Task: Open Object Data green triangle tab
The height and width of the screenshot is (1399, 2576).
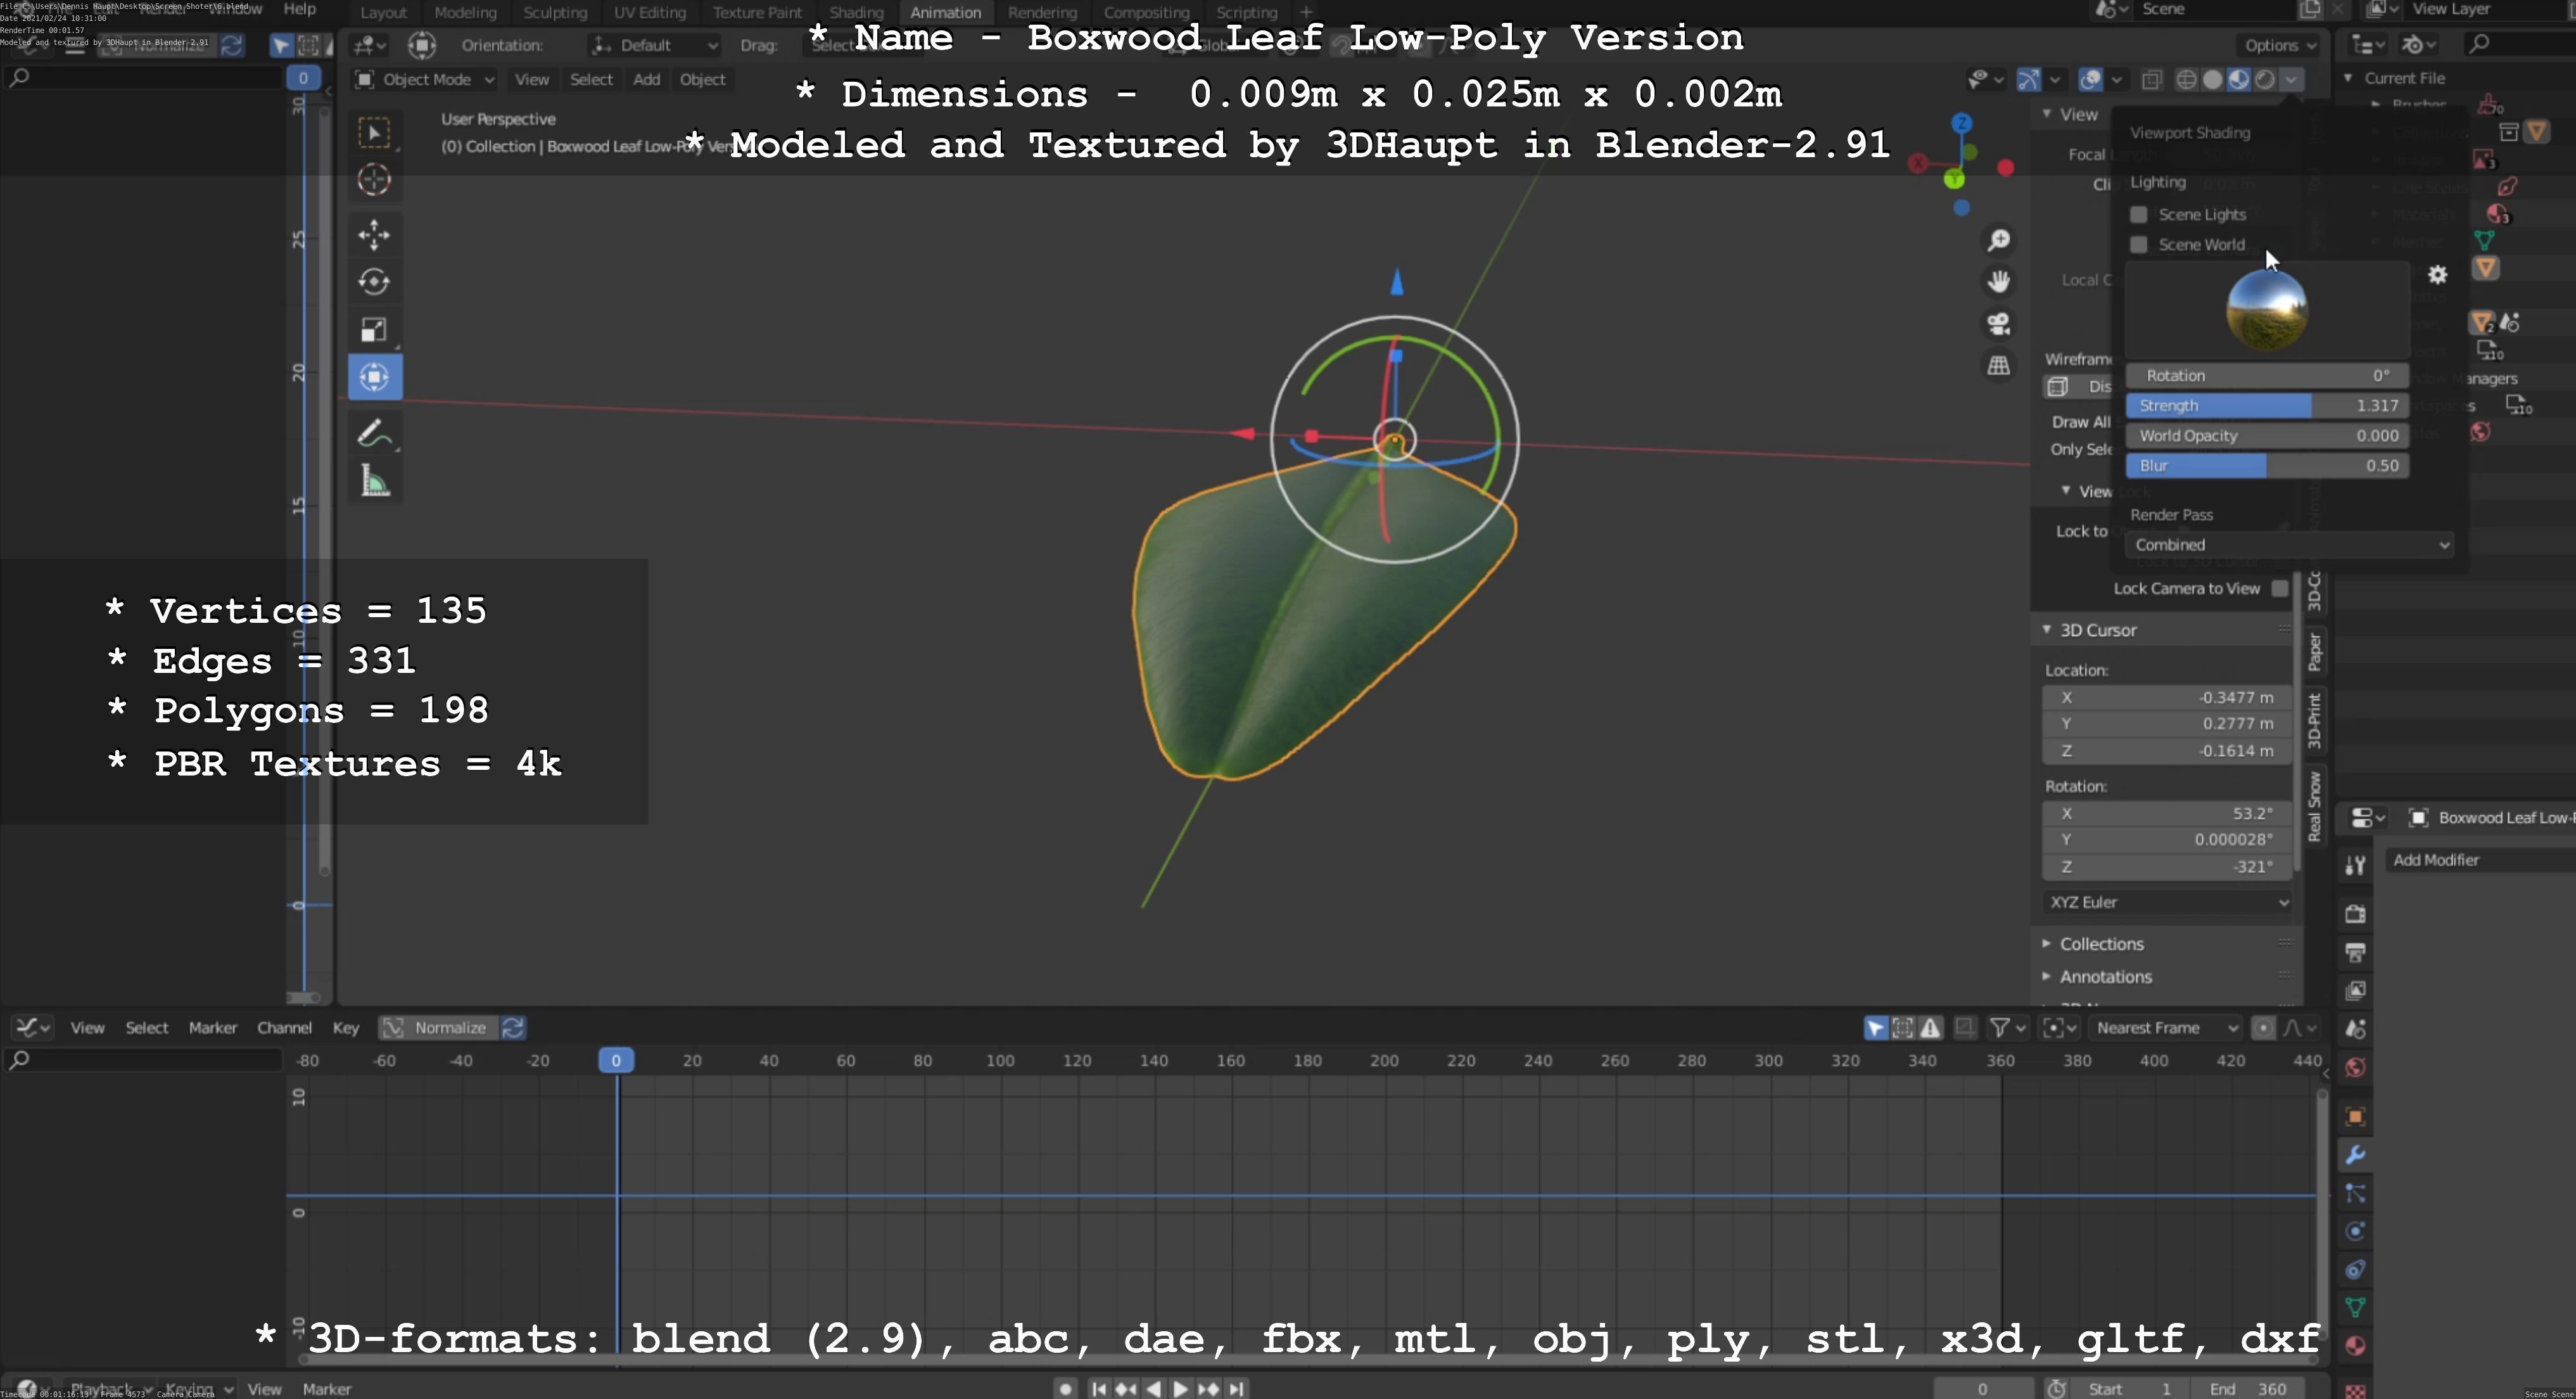Action: [2355, 1307]
